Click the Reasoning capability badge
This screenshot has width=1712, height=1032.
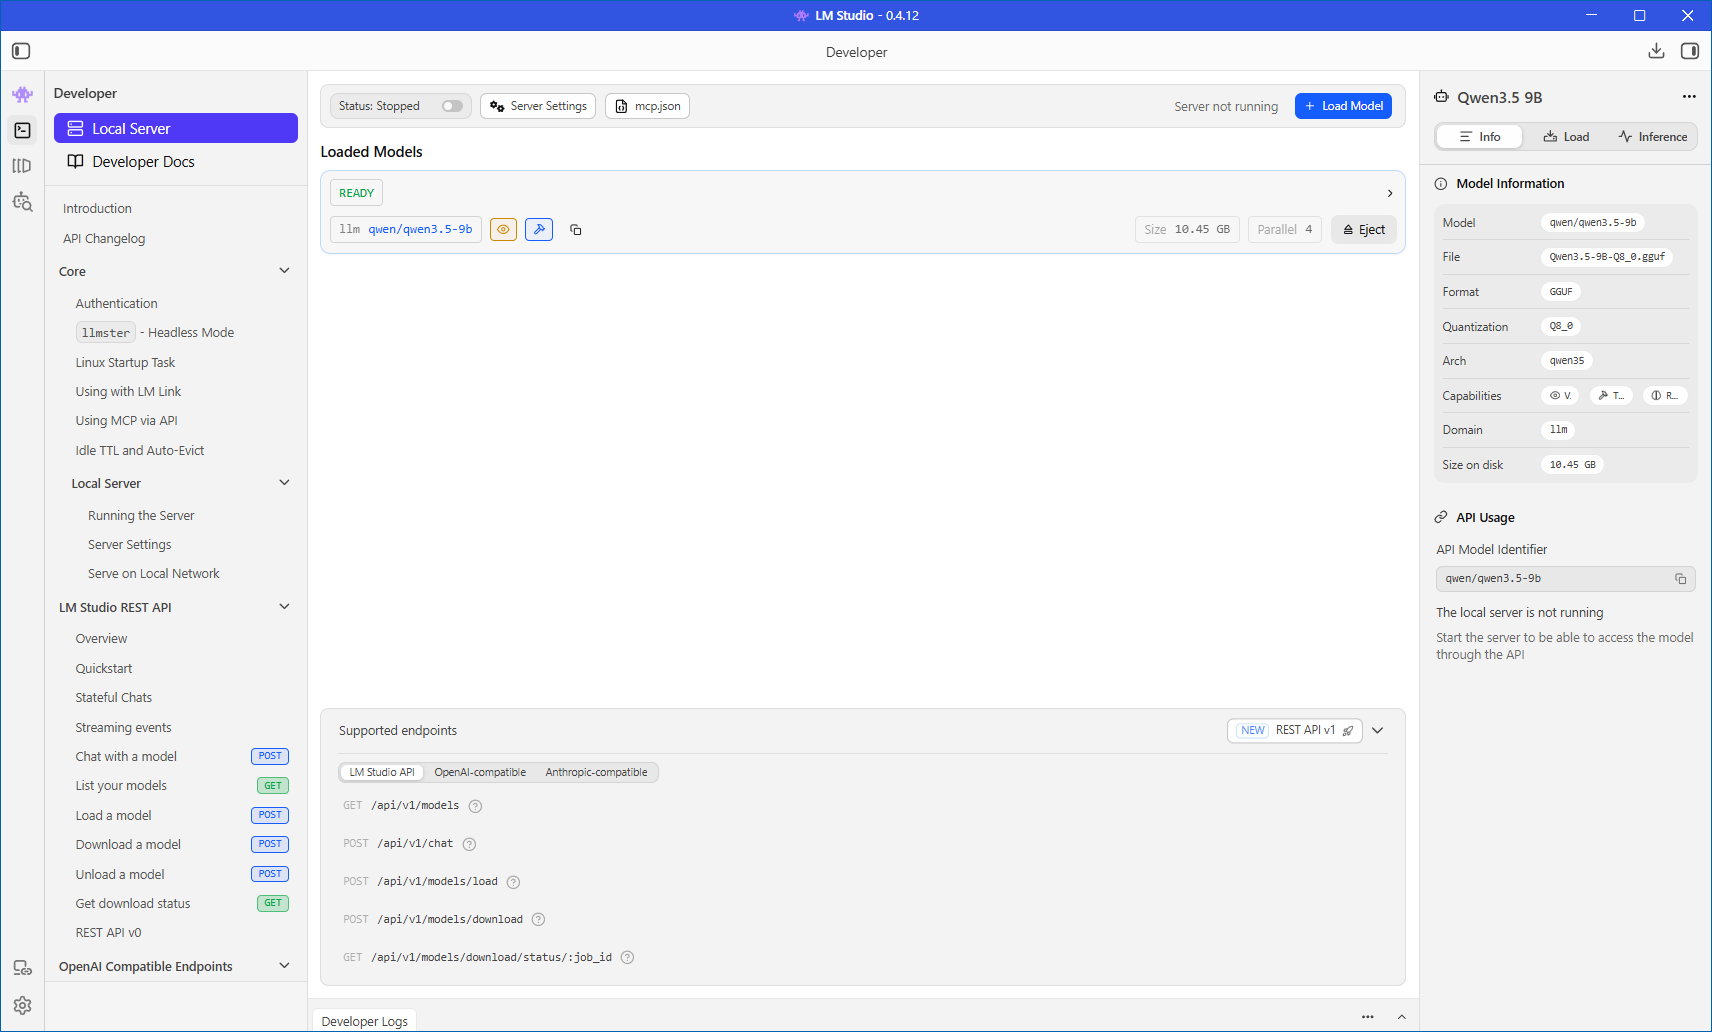click(1665, 396)
